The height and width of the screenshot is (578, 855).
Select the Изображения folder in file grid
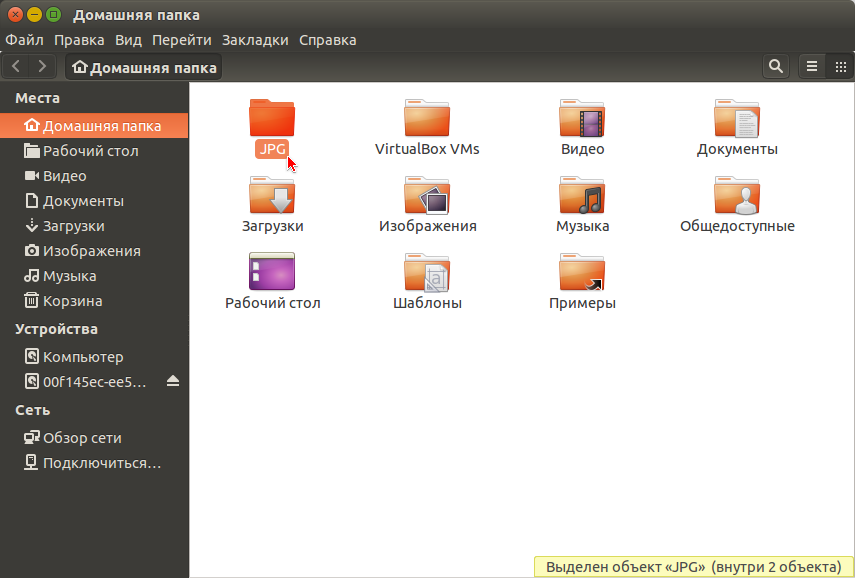(427, 195)
